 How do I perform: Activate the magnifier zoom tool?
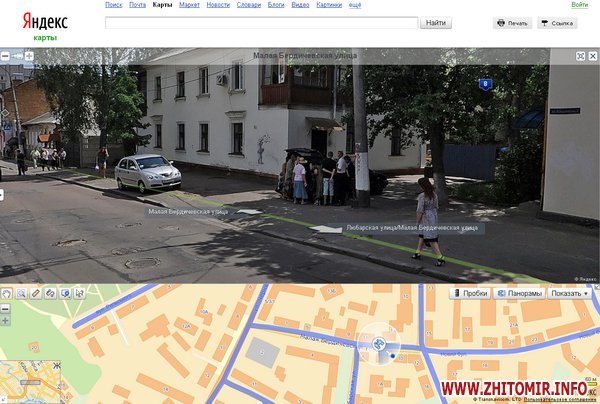click(21, 293)
